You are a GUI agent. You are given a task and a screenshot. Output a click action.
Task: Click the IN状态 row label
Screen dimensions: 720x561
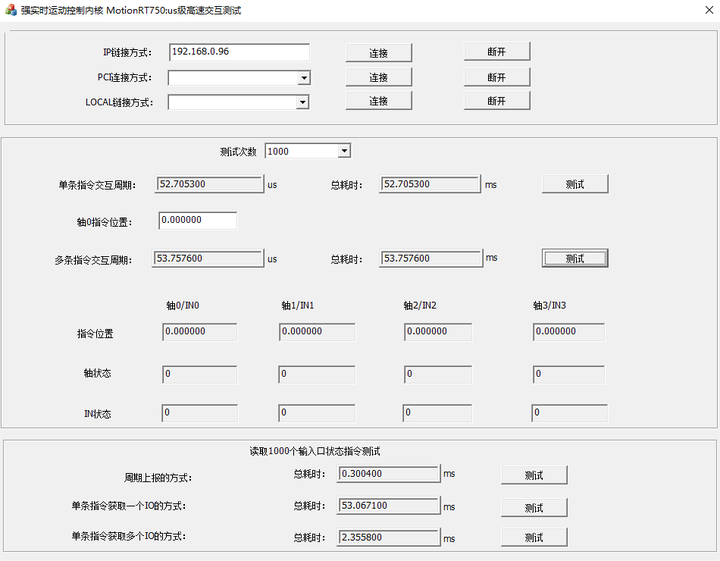pyautogui.click(x=97, y=414)
